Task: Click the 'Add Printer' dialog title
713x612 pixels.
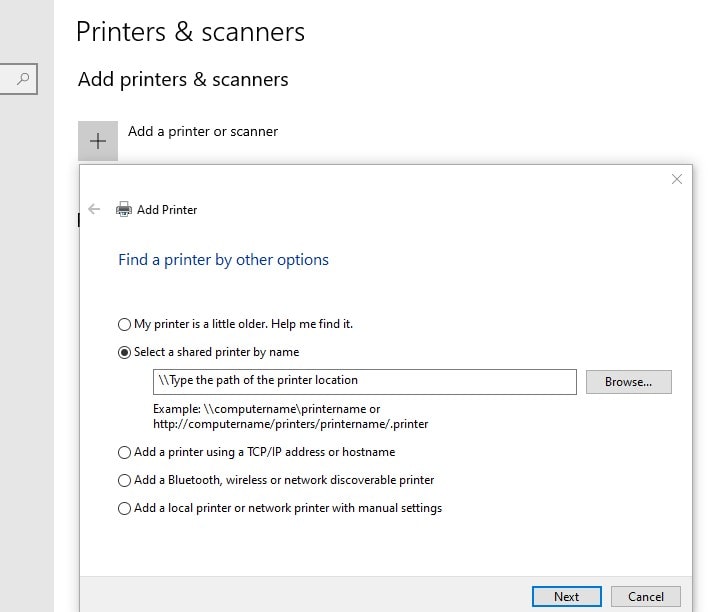Action: (x=167, y=210)
